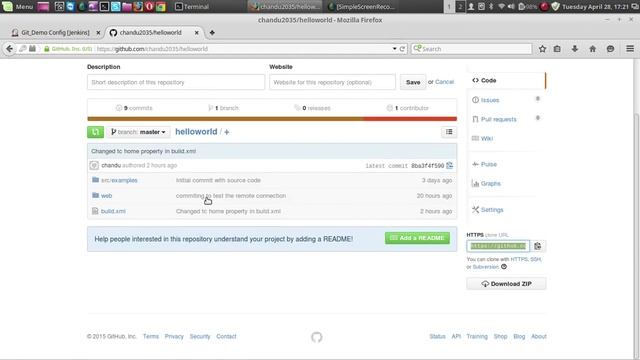
Task: Open the Wi-Fi network tray icon
Action: tap(501, 7)
